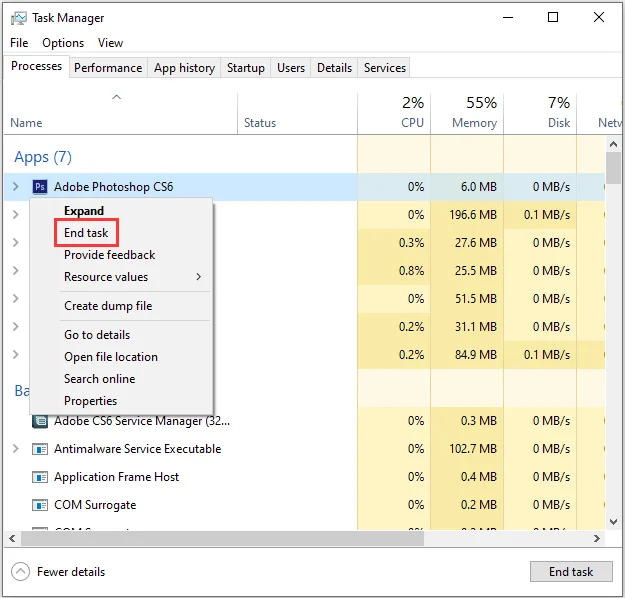Expand the app row using 27.6 MB
The height and width of the screenshot is (598, 625).
point(16,242)
